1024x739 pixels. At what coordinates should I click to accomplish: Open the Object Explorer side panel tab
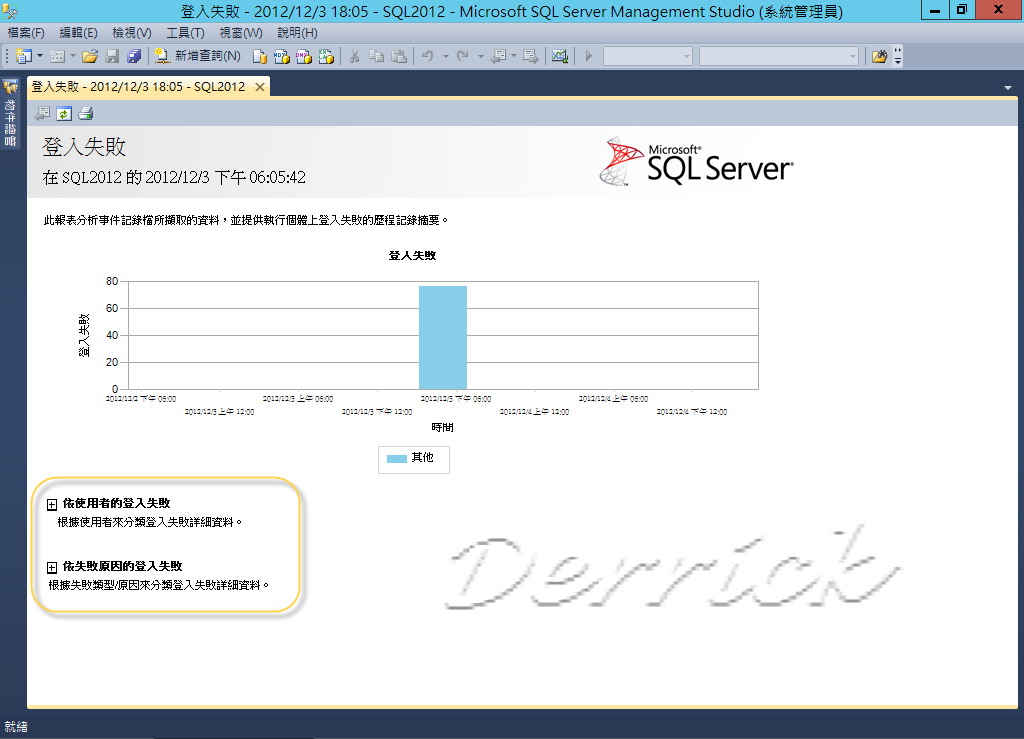pos(10,113)
